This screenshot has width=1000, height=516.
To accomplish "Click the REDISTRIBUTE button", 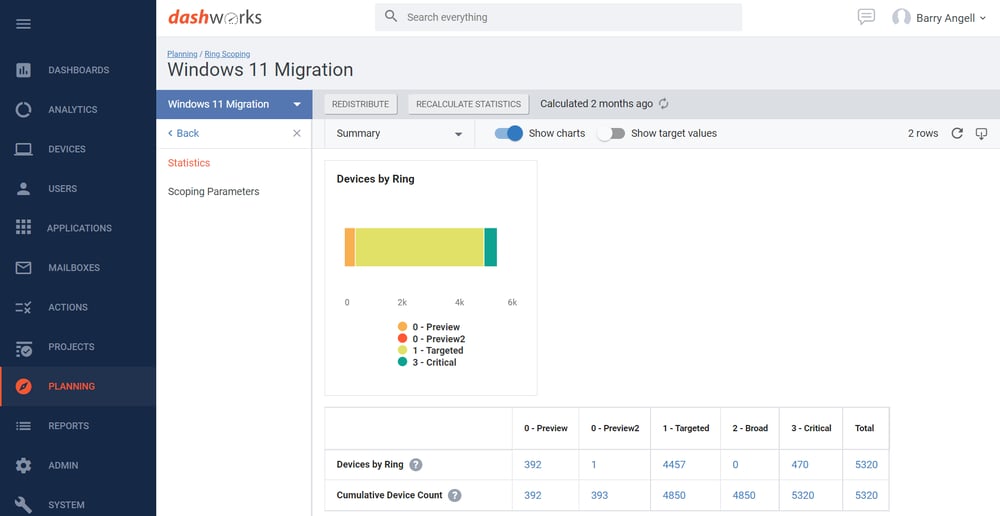I will coord(360,104).
